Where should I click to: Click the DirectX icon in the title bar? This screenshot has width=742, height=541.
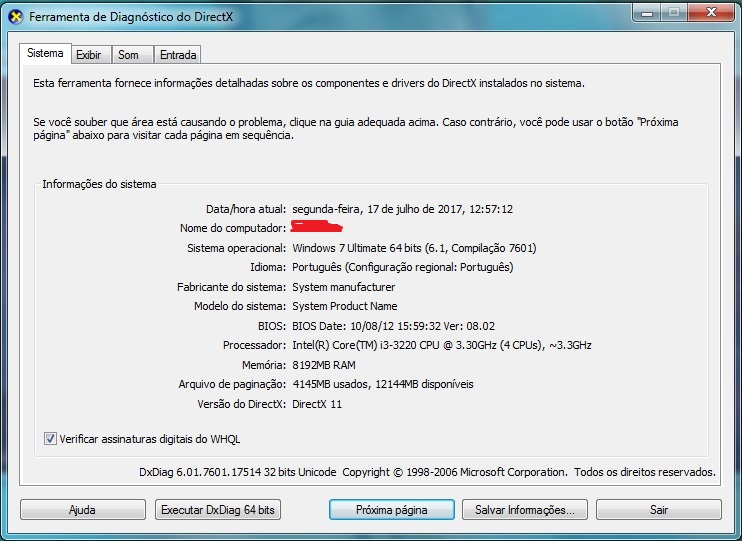click(x=15, y=17)
